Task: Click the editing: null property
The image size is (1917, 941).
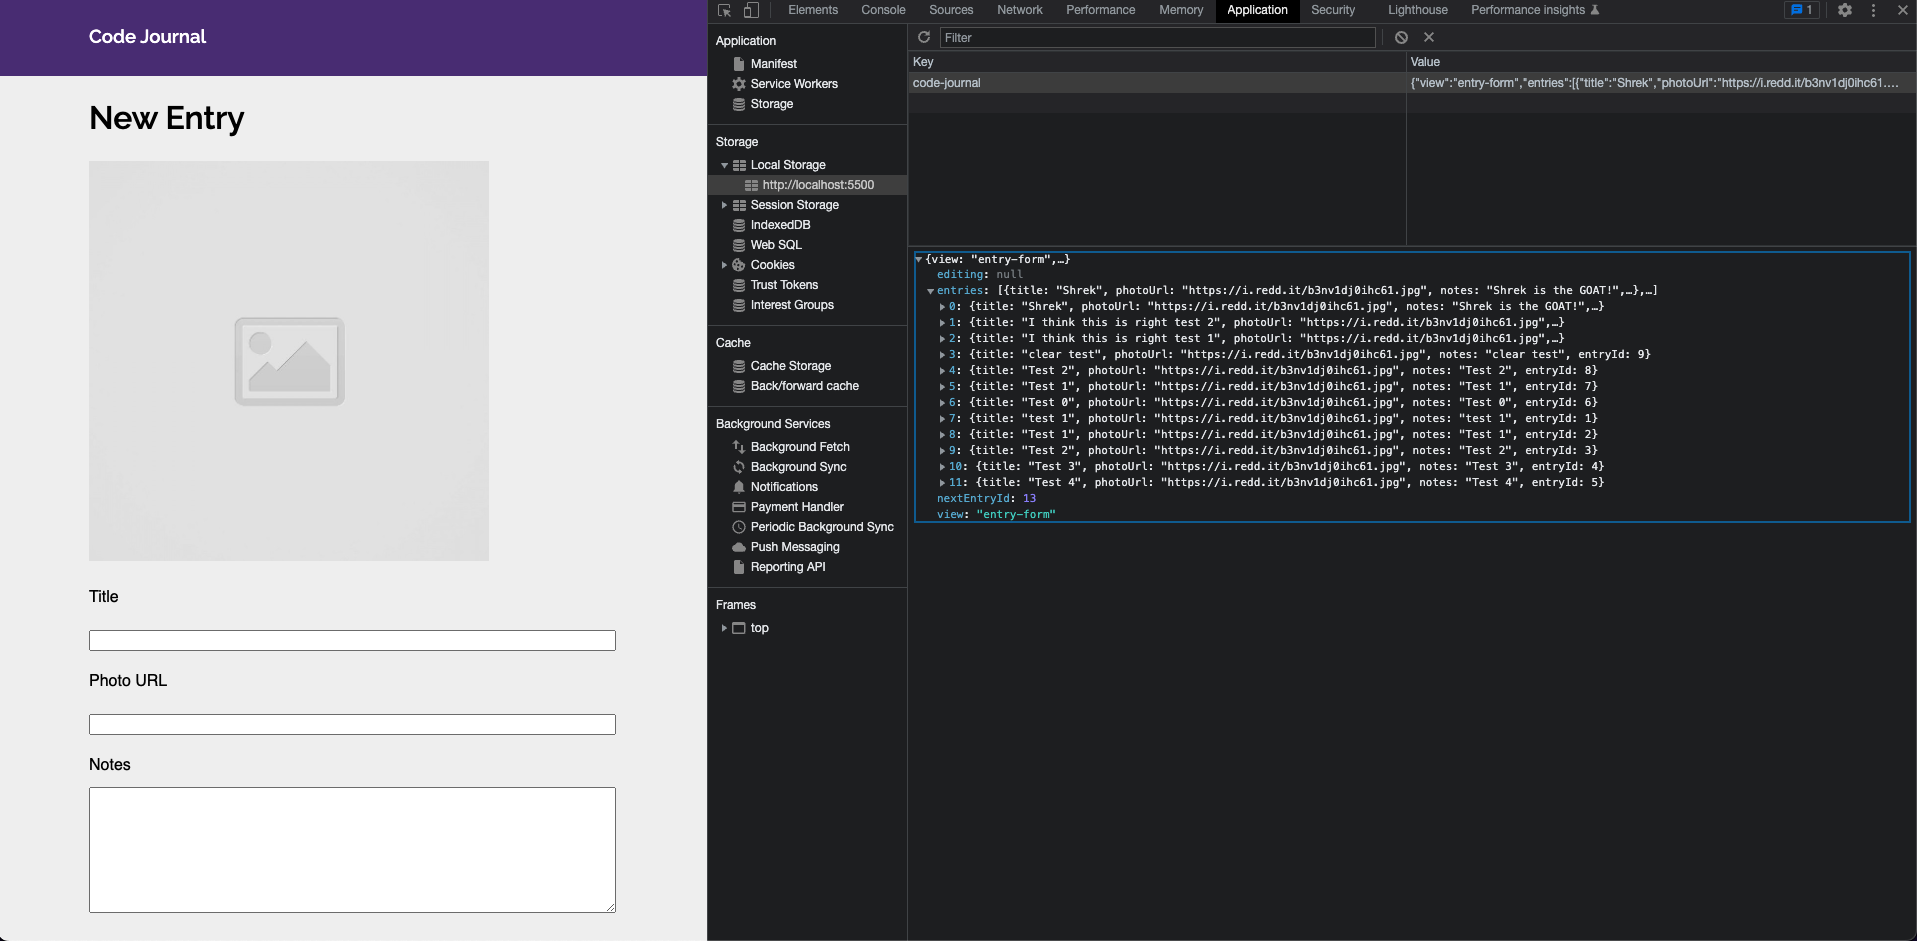Action: click(x=980, y=275)
